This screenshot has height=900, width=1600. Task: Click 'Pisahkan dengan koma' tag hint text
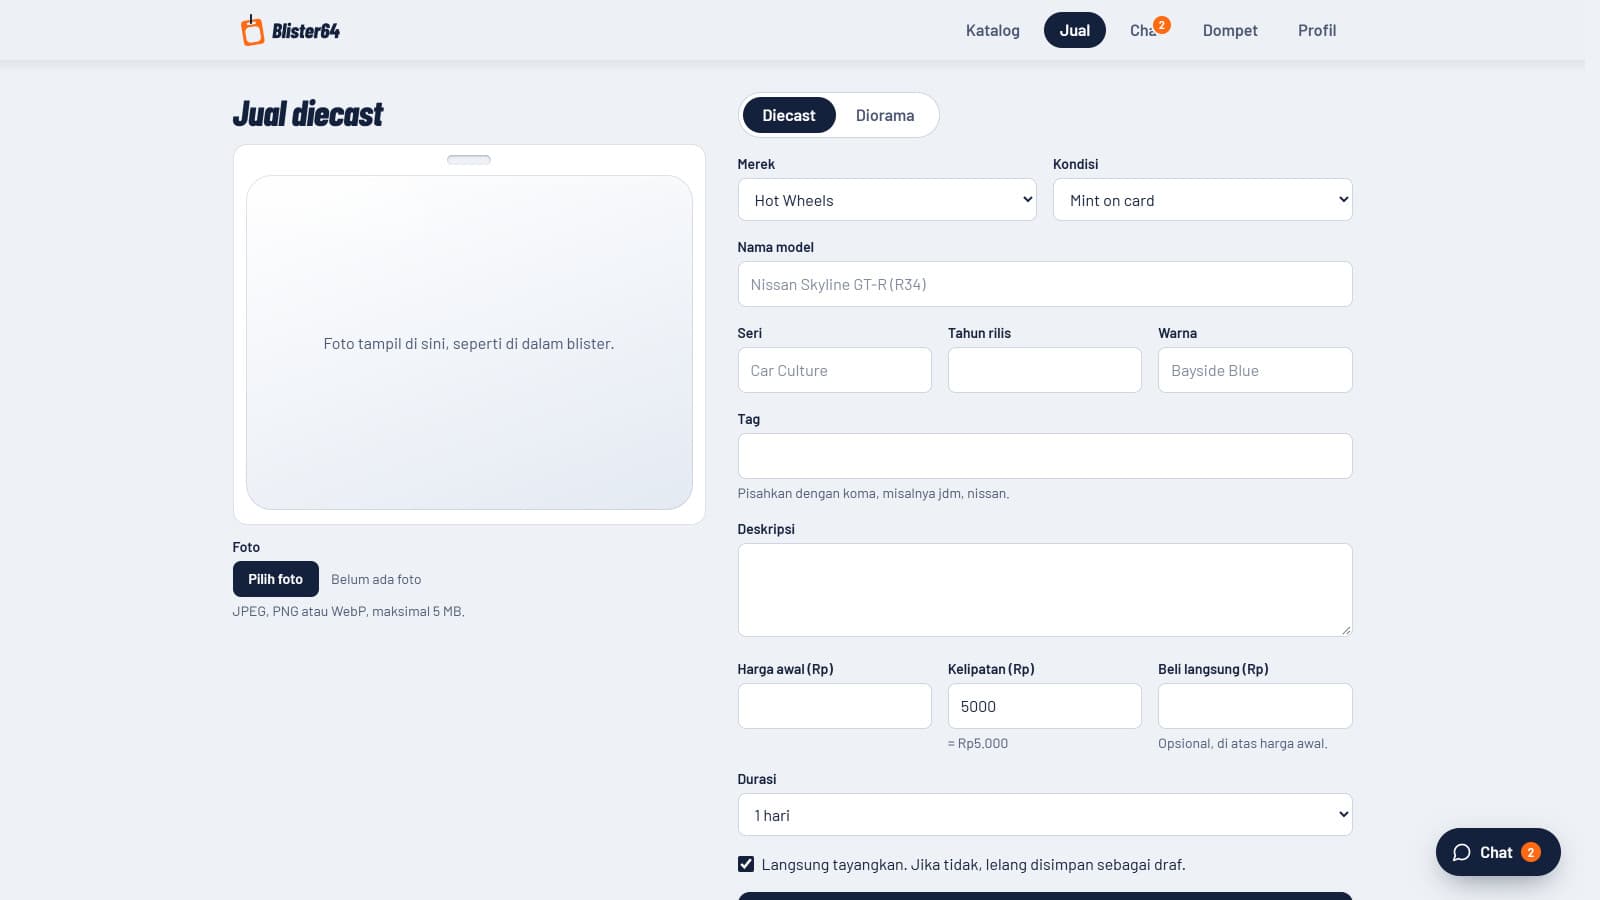[873, 493]
